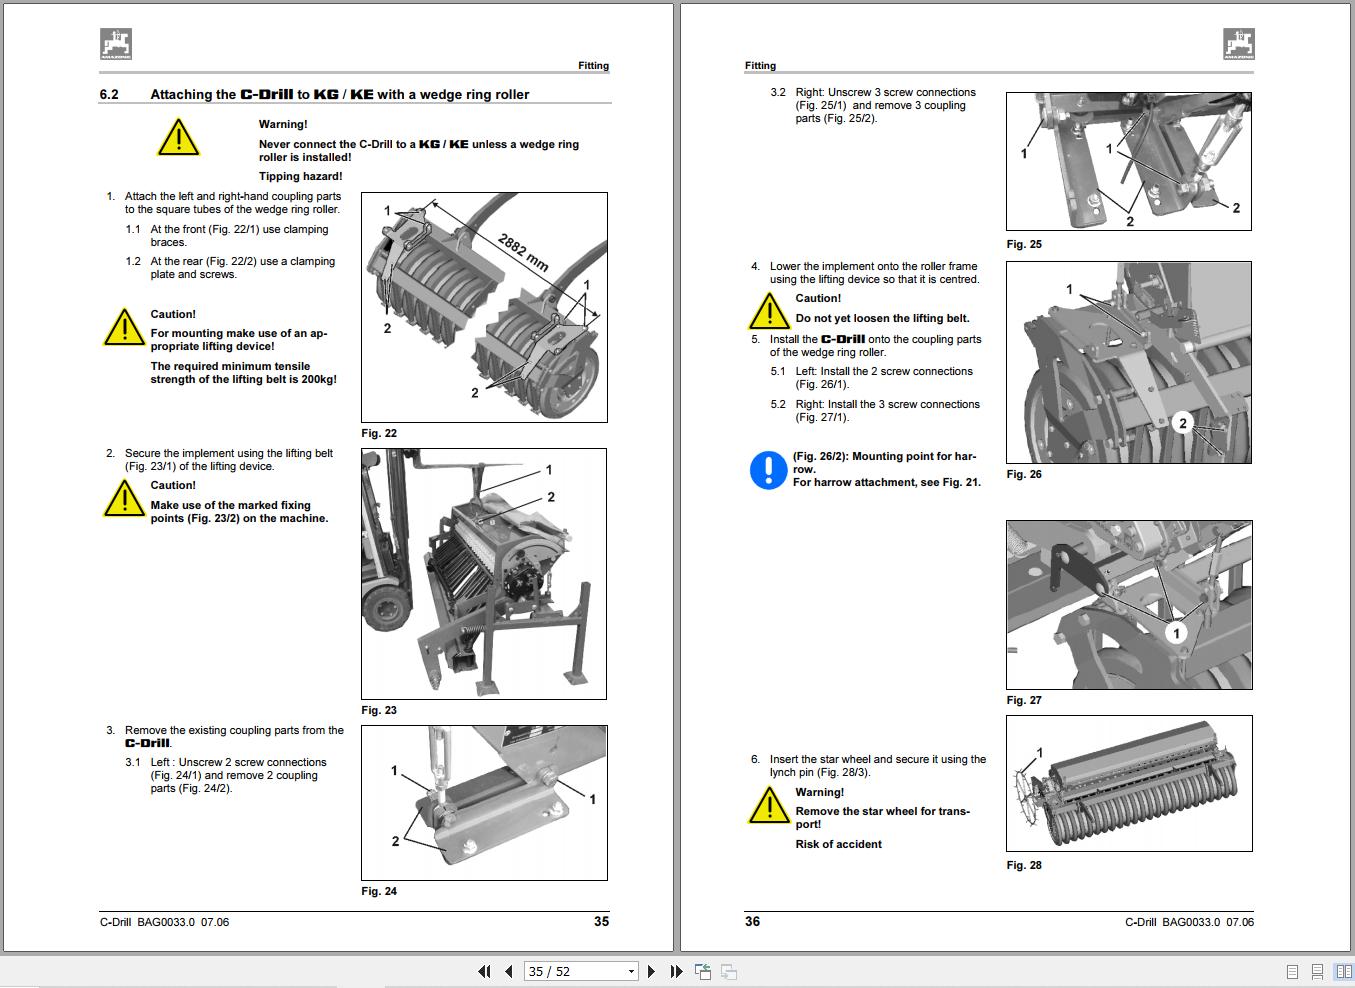
Task: Click the tipping hazard warning triangle icon
Action: tap(179, 137)
